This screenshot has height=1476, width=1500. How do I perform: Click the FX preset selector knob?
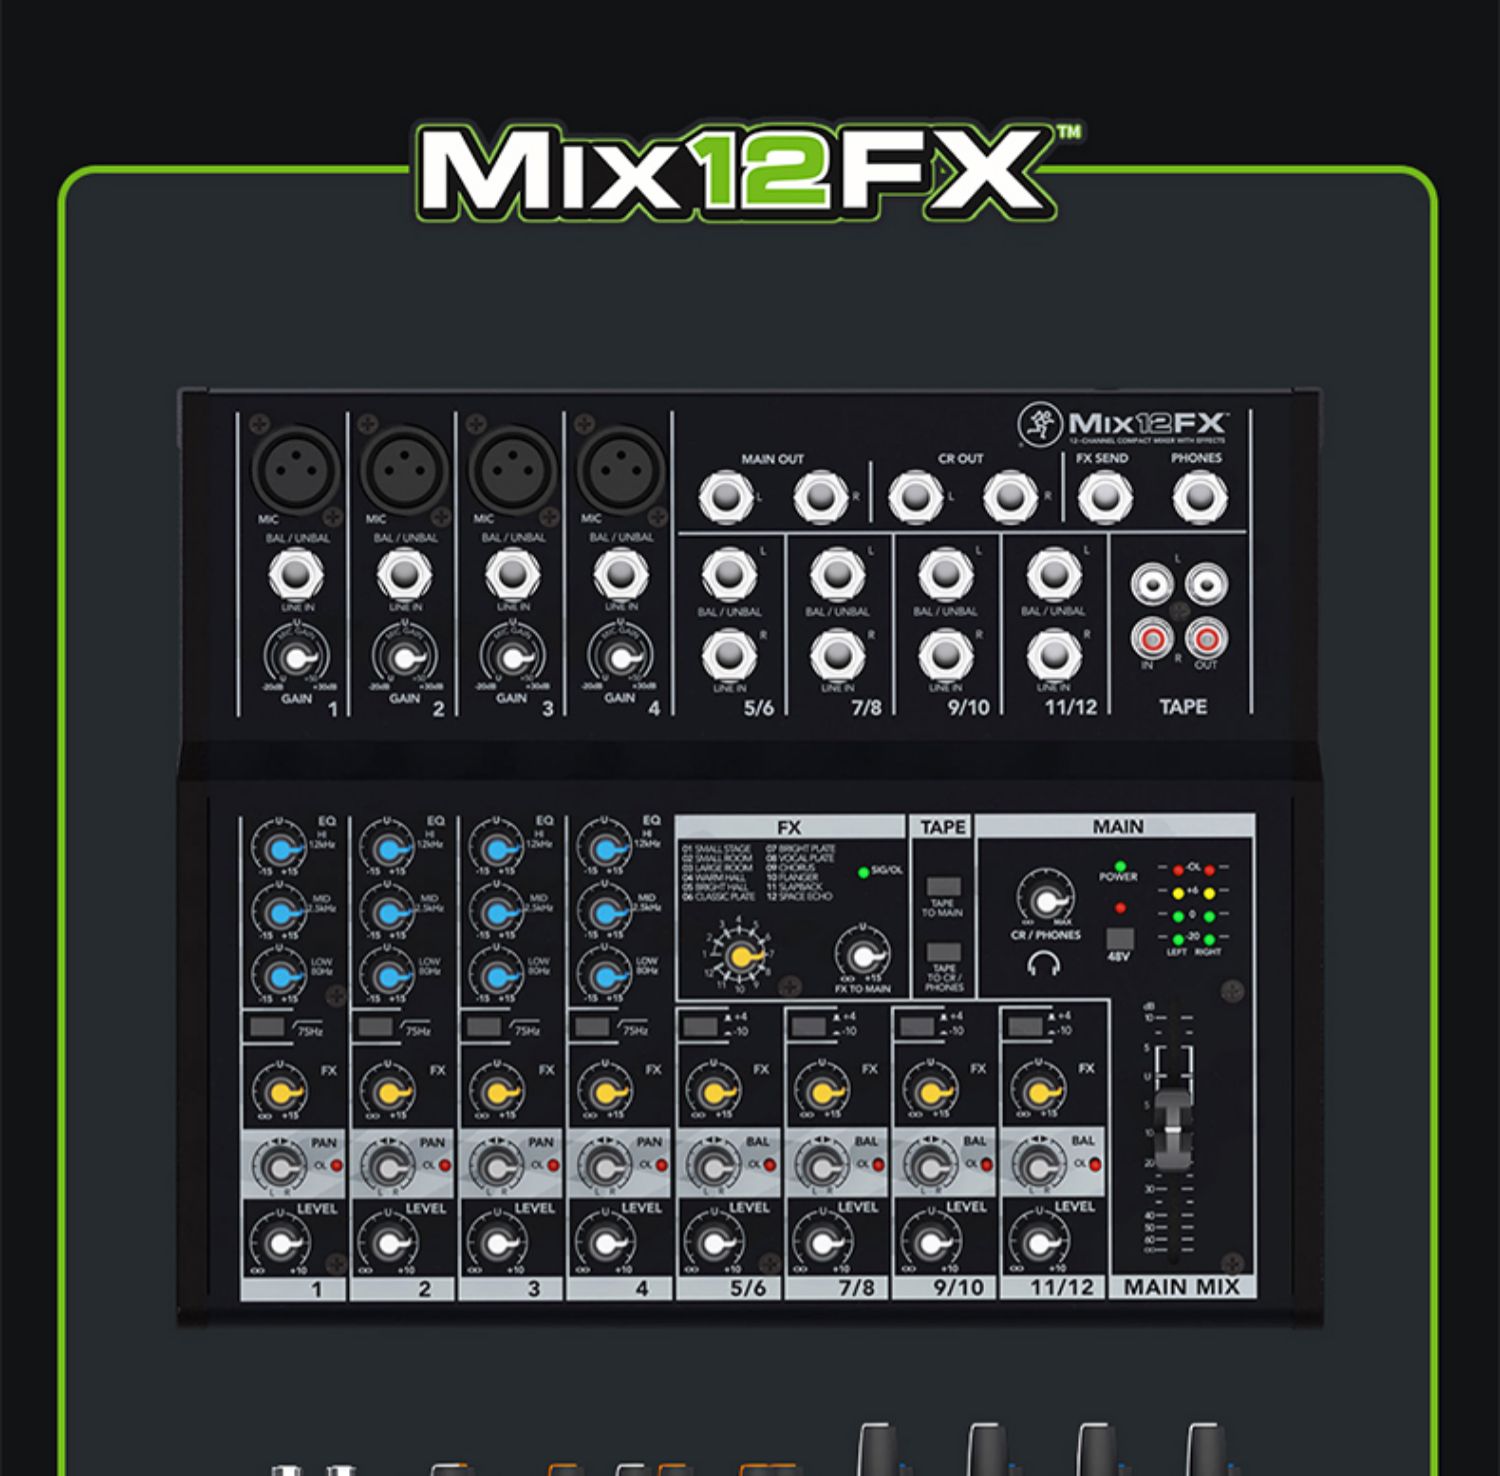click(x=740, y=955)
